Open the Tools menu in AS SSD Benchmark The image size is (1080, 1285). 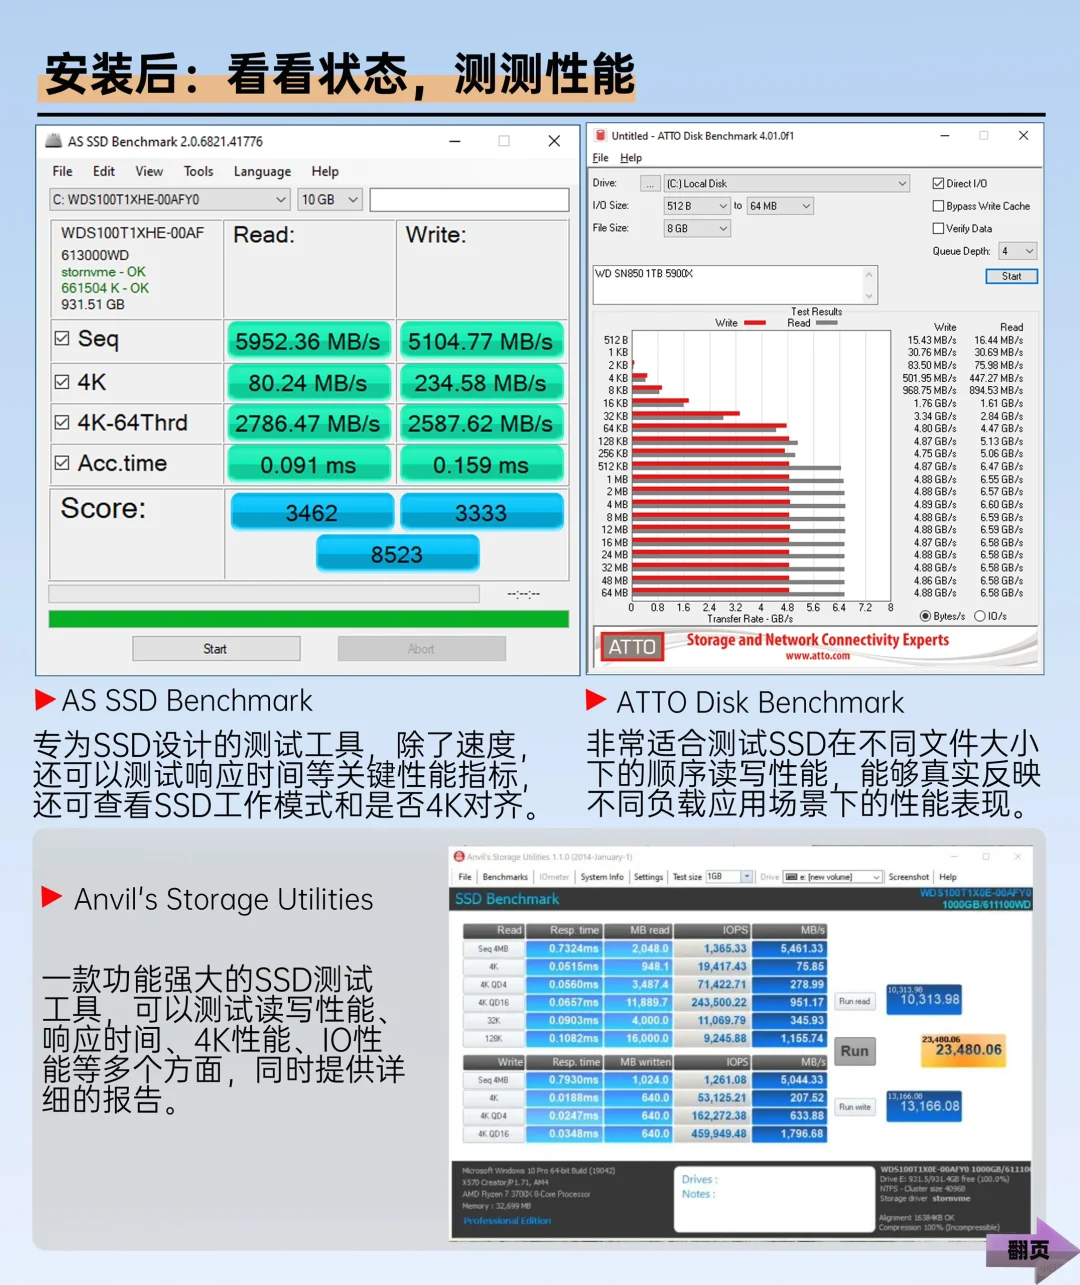pyautogui.click(x=199, y=171)
